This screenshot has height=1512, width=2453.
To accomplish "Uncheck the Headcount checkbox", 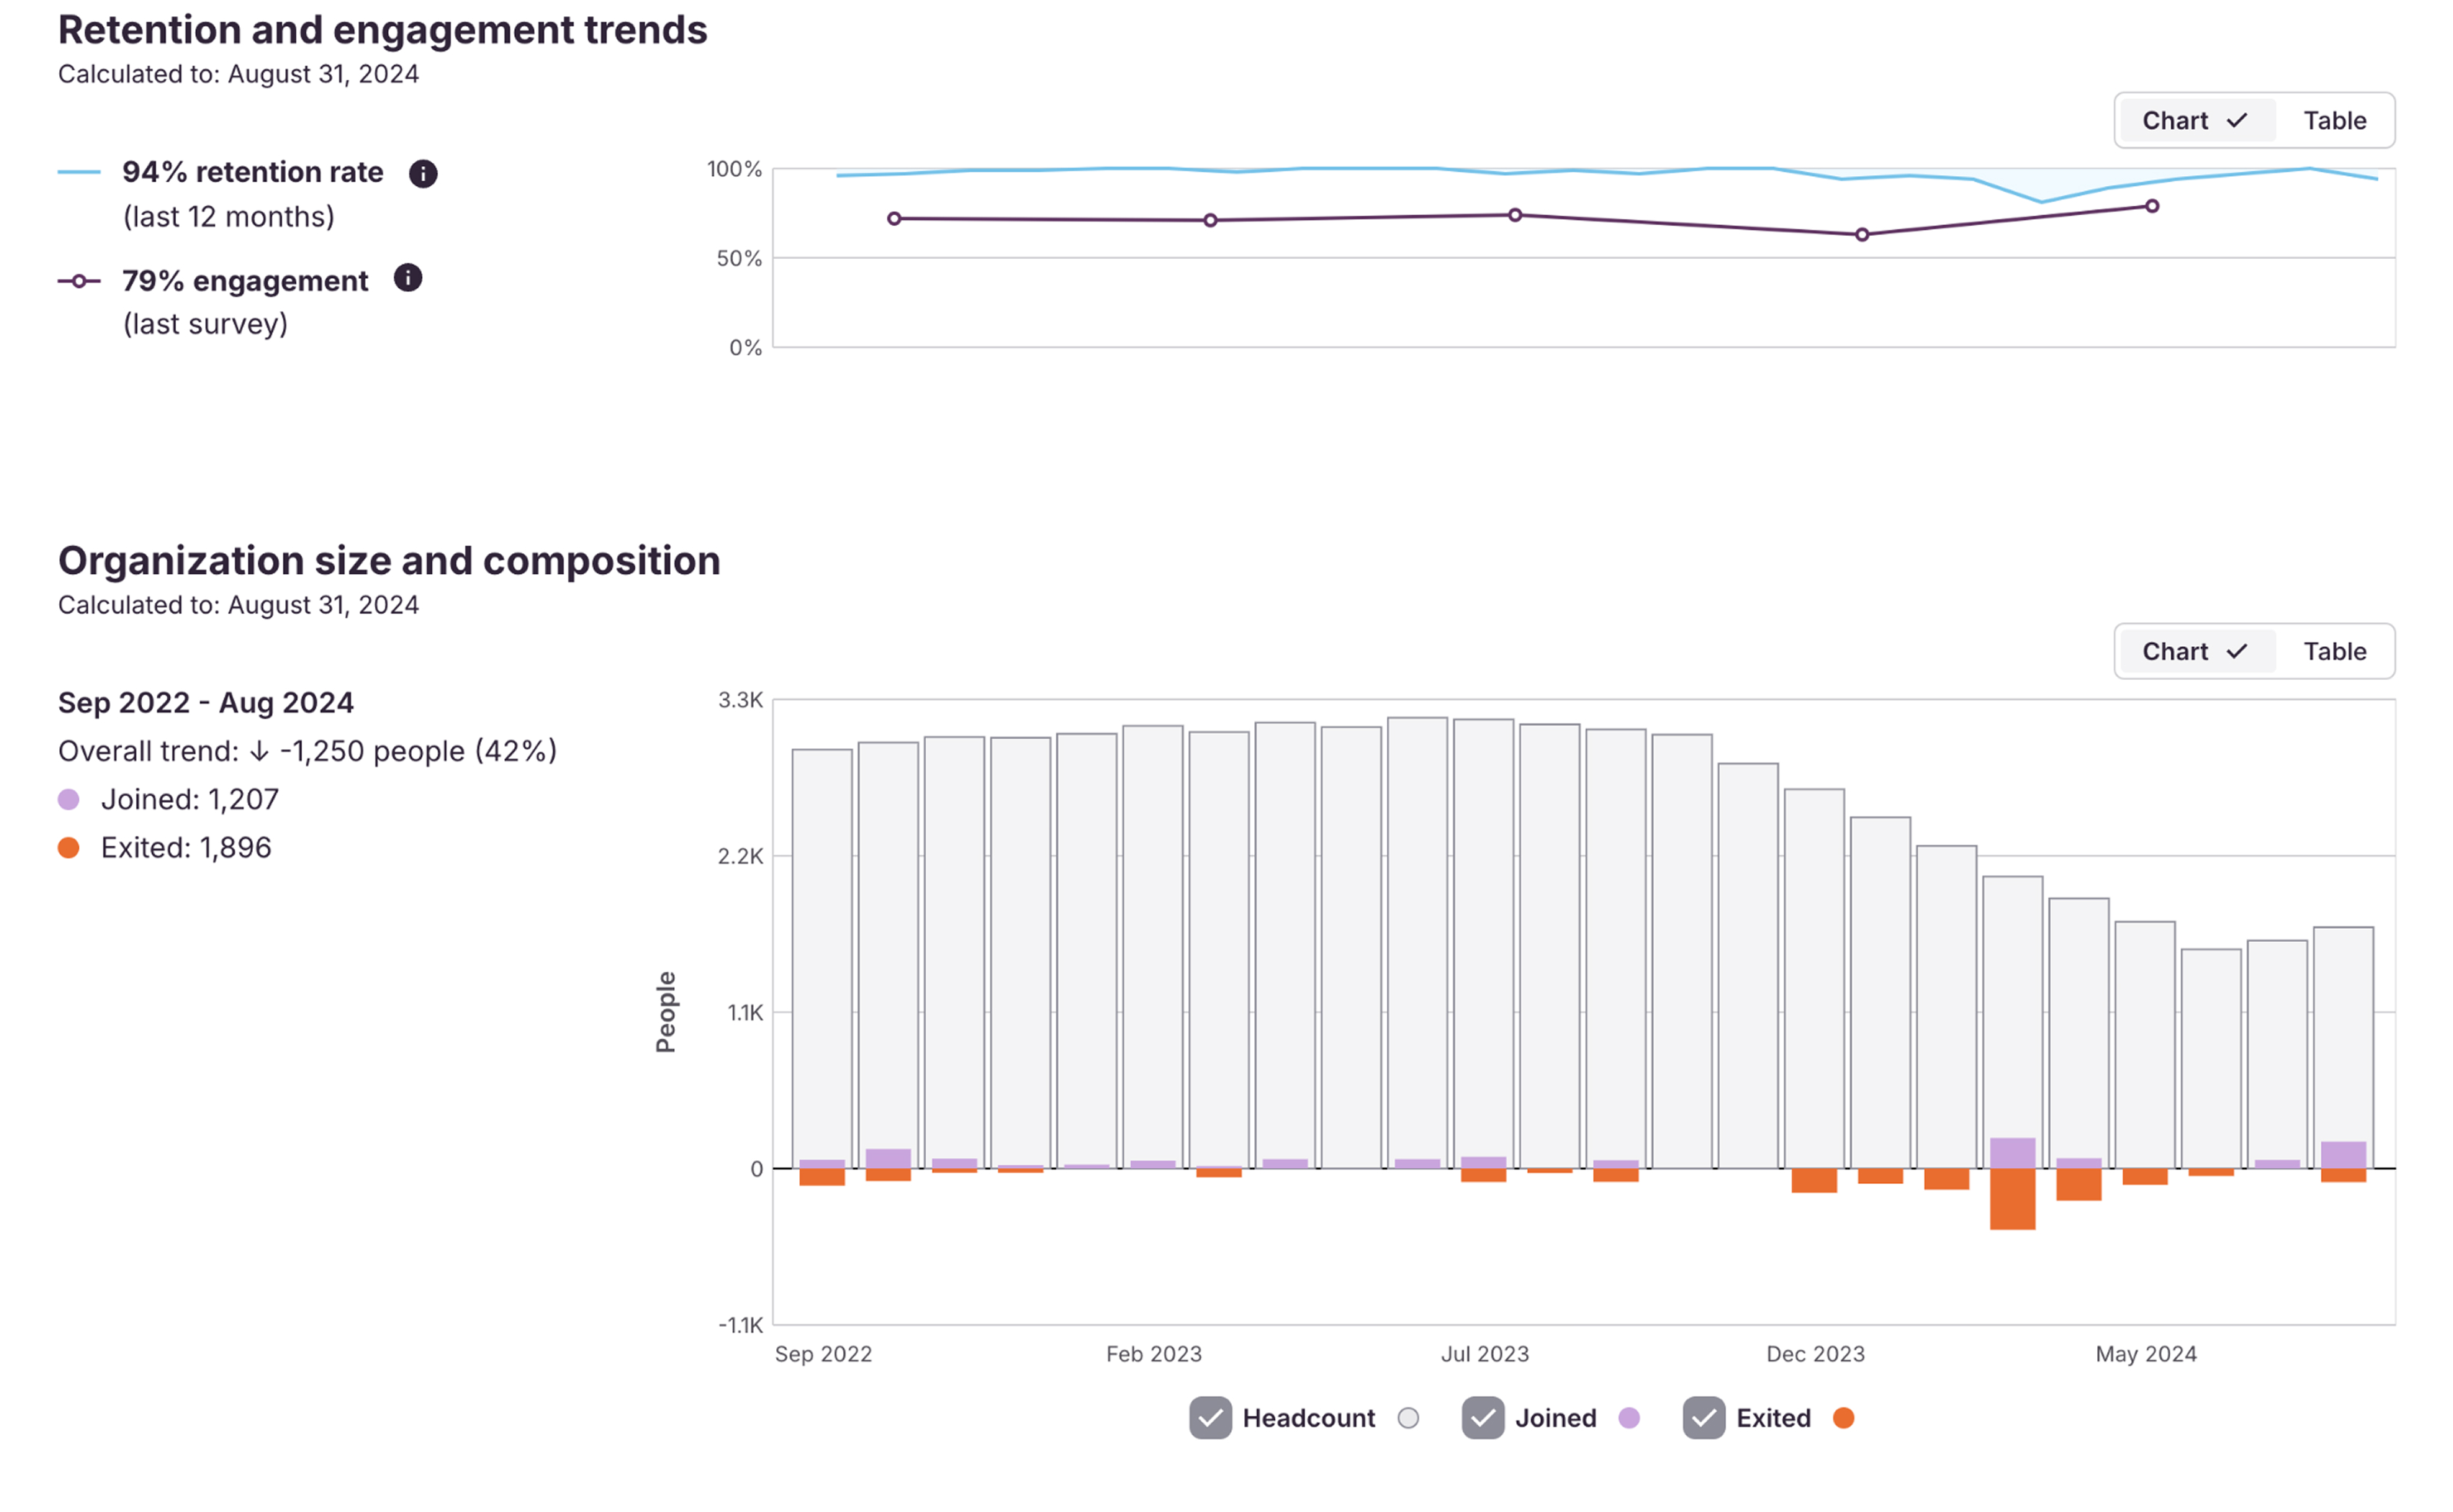I will (1210, 1418).
